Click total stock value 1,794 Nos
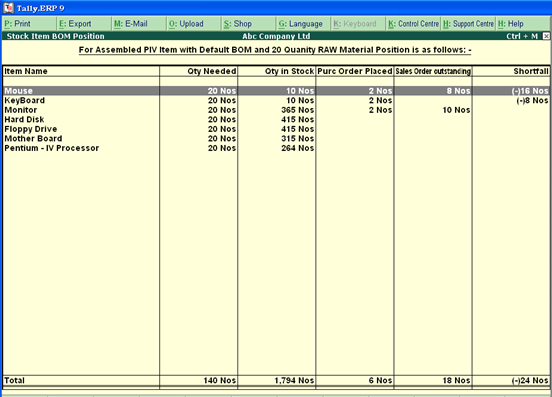 click(x=294, y=380)
